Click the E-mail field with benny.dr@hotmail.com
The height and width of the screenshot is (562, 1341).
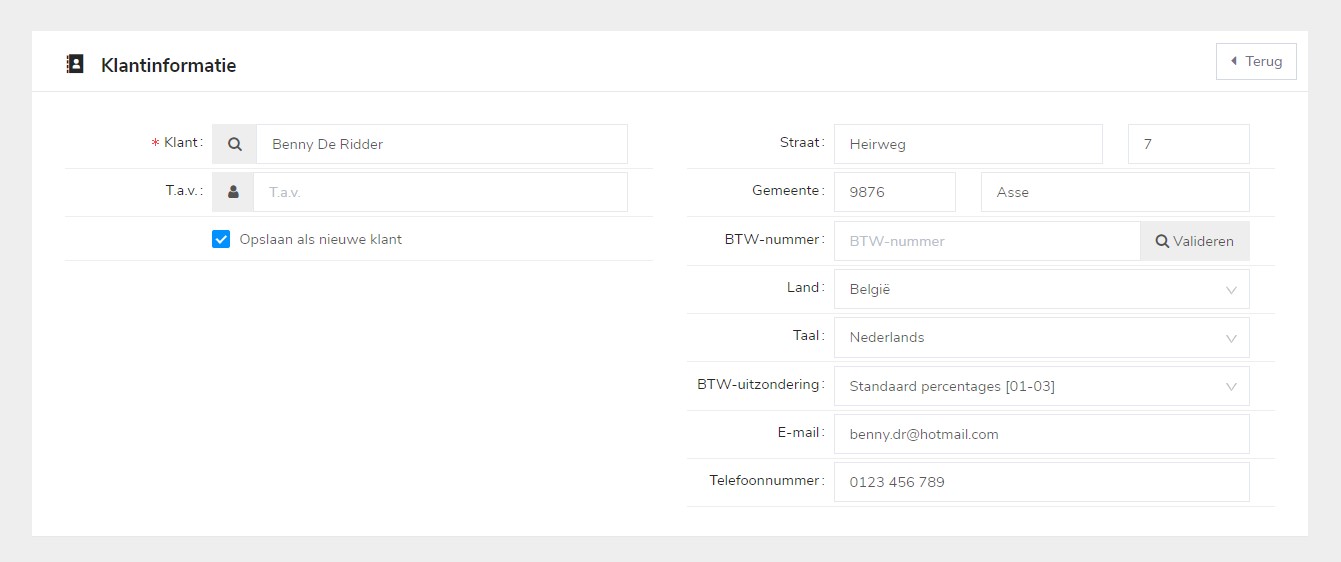coord(1040,434)
